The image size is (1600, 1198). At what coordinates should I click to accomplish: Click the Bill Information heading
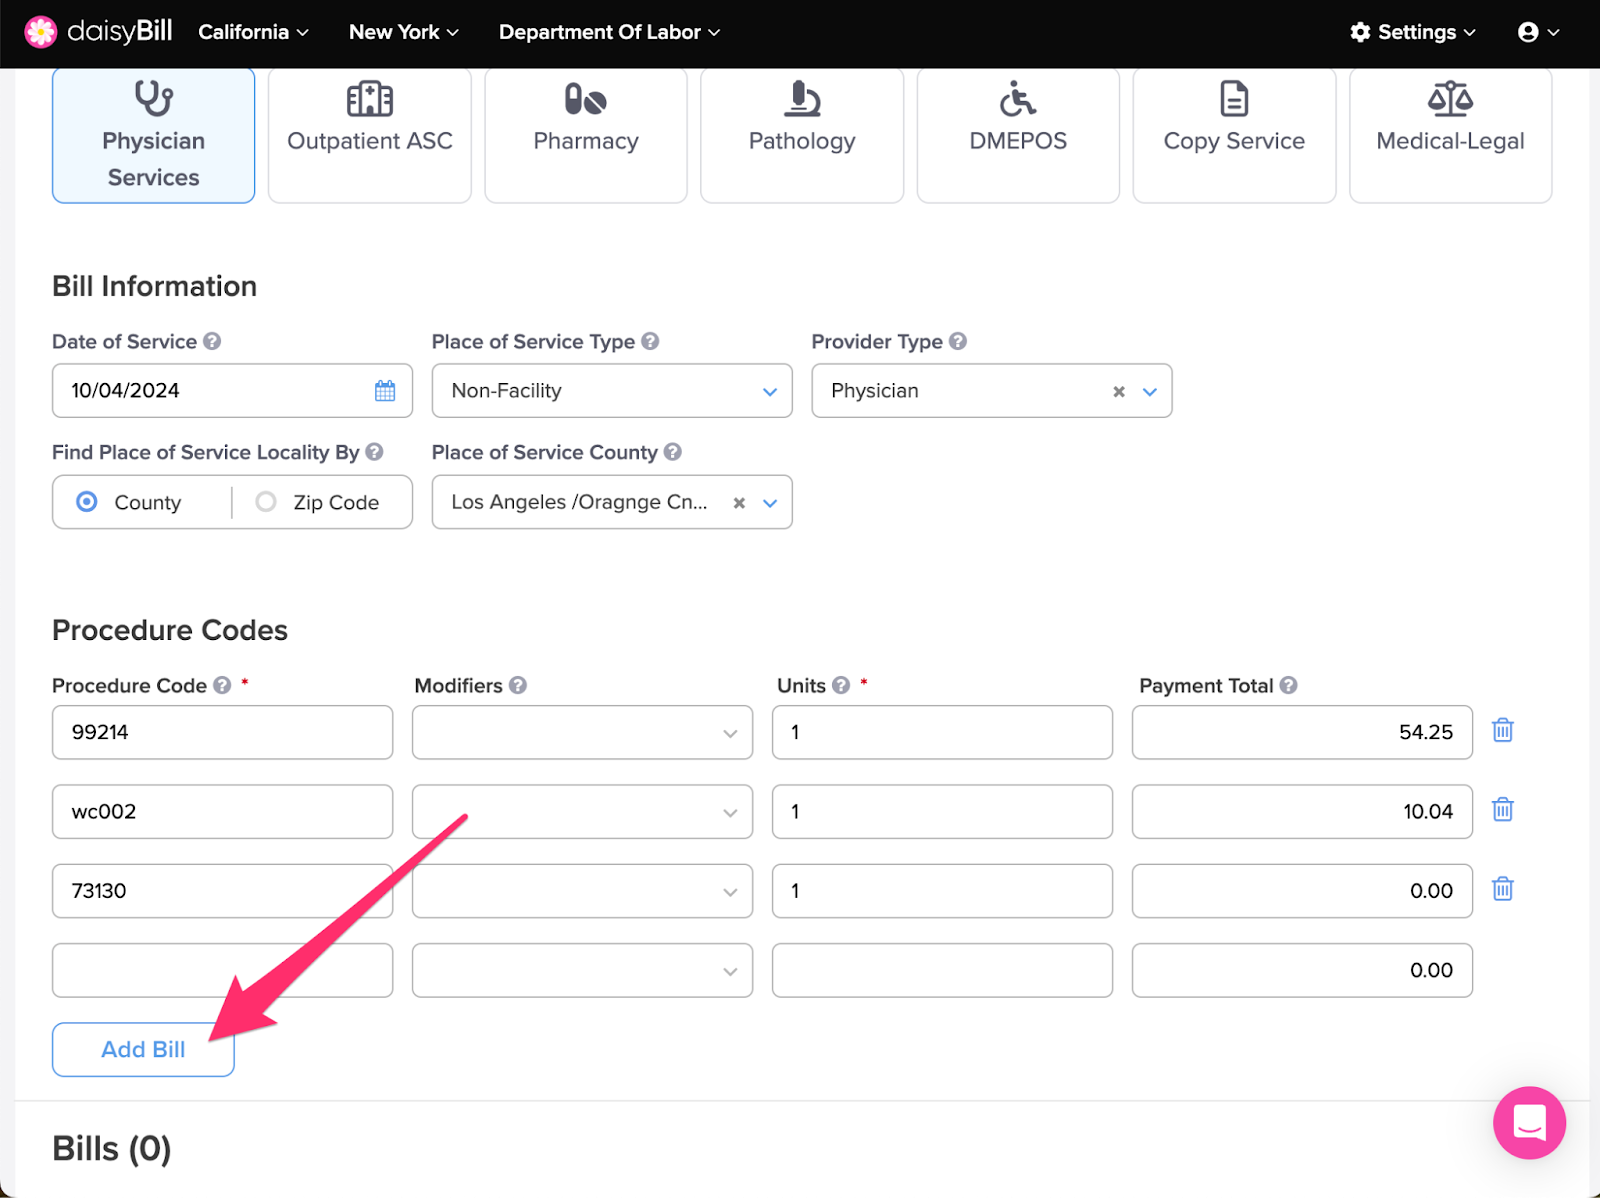(x=154, y=286)
